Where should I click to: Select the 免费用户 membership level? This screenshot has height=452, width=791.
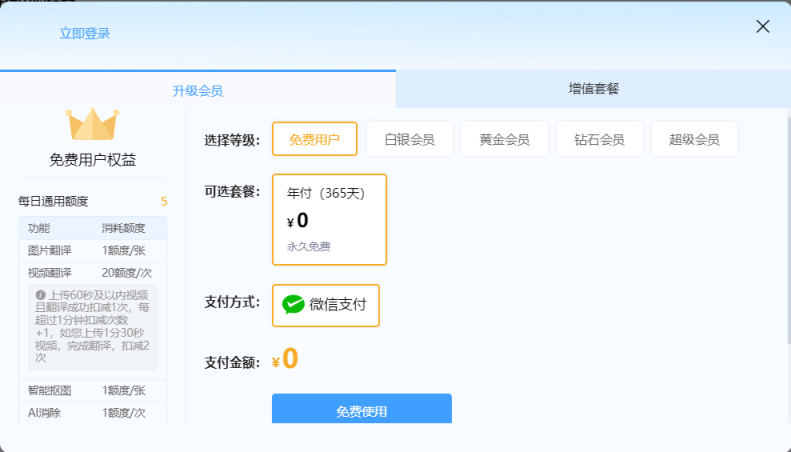pyautogui.click(x=314, y=139)
